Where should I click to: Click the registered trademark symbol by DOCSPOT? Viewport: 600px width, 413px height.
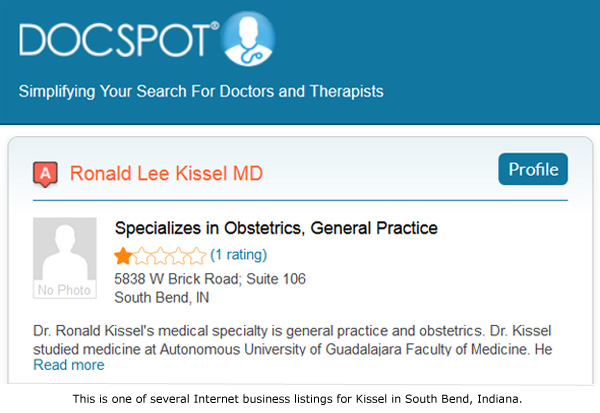click(x=215, y=25)
